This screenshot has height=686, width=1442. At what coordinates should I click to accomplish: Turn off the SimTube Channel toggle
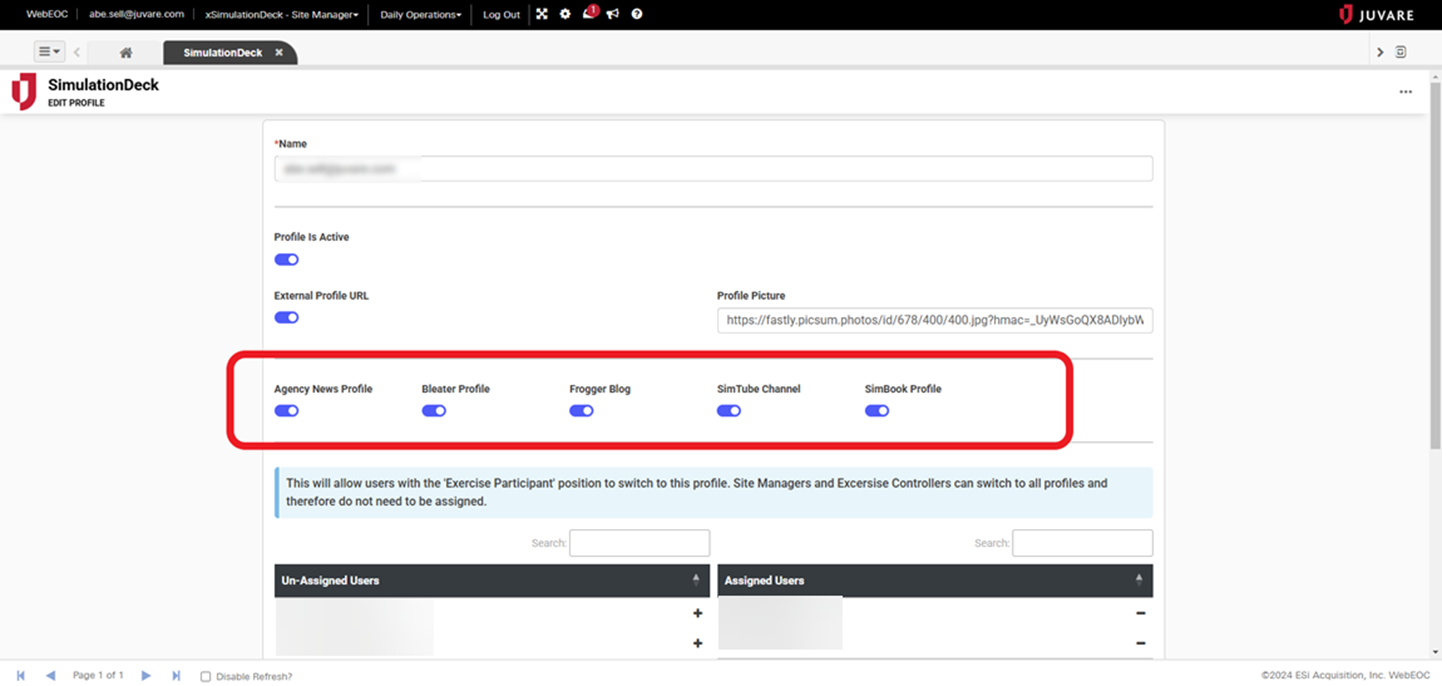pyautogui.click(x=729, y=411)
